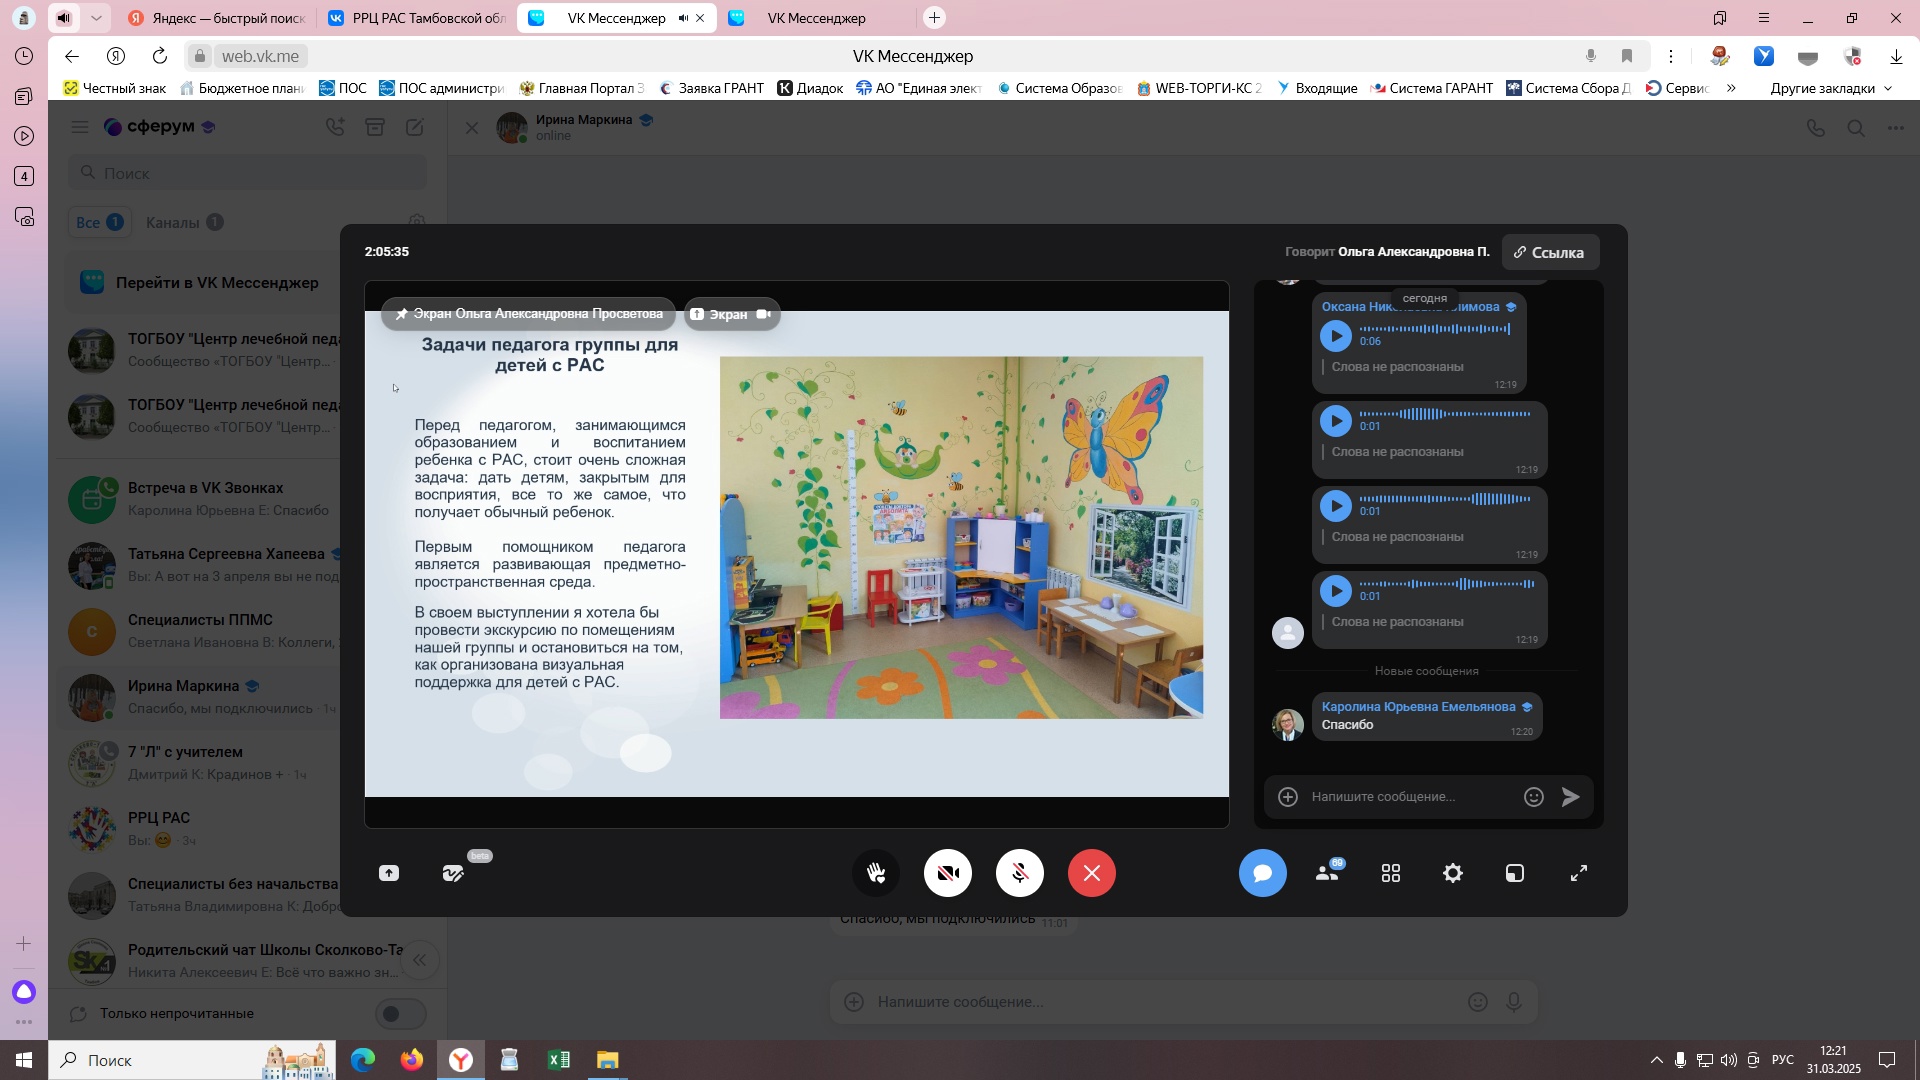Open РРЦ РАС chat
Screen dimensions: 1920x1080
click(x=200, y=829)
